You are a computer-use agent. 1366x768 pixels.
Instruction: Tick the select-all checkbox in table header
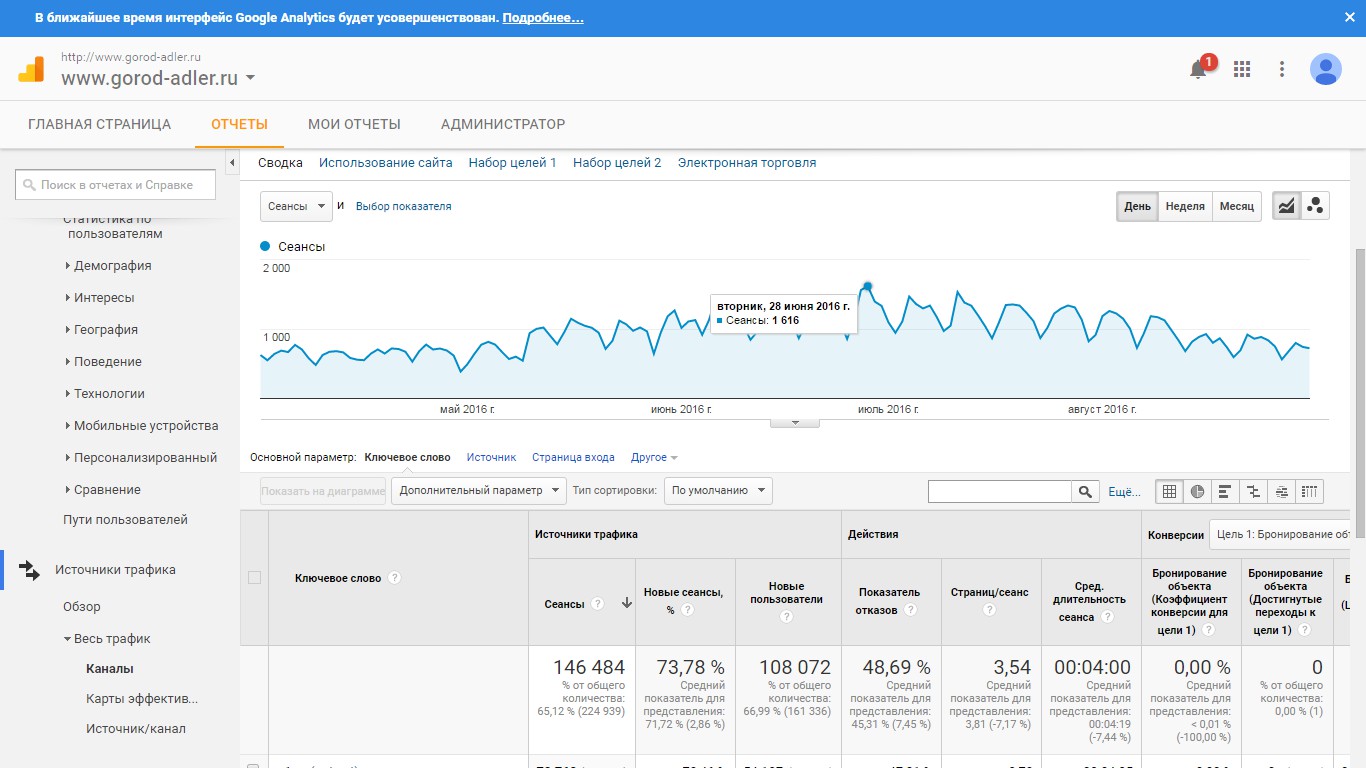tap(254, 577)
